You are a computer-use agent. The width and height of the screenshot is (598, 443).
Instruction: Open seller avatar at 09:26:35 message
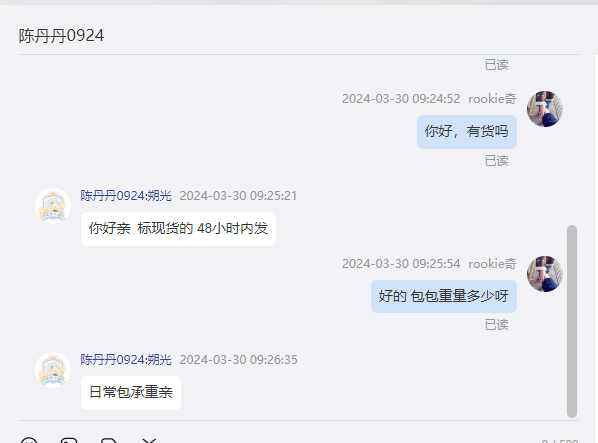pos(53,370)
